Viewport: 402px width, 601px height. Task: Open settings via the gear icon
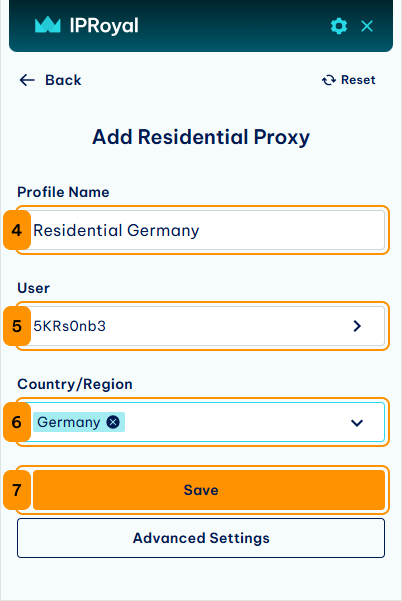pos(339,26)
